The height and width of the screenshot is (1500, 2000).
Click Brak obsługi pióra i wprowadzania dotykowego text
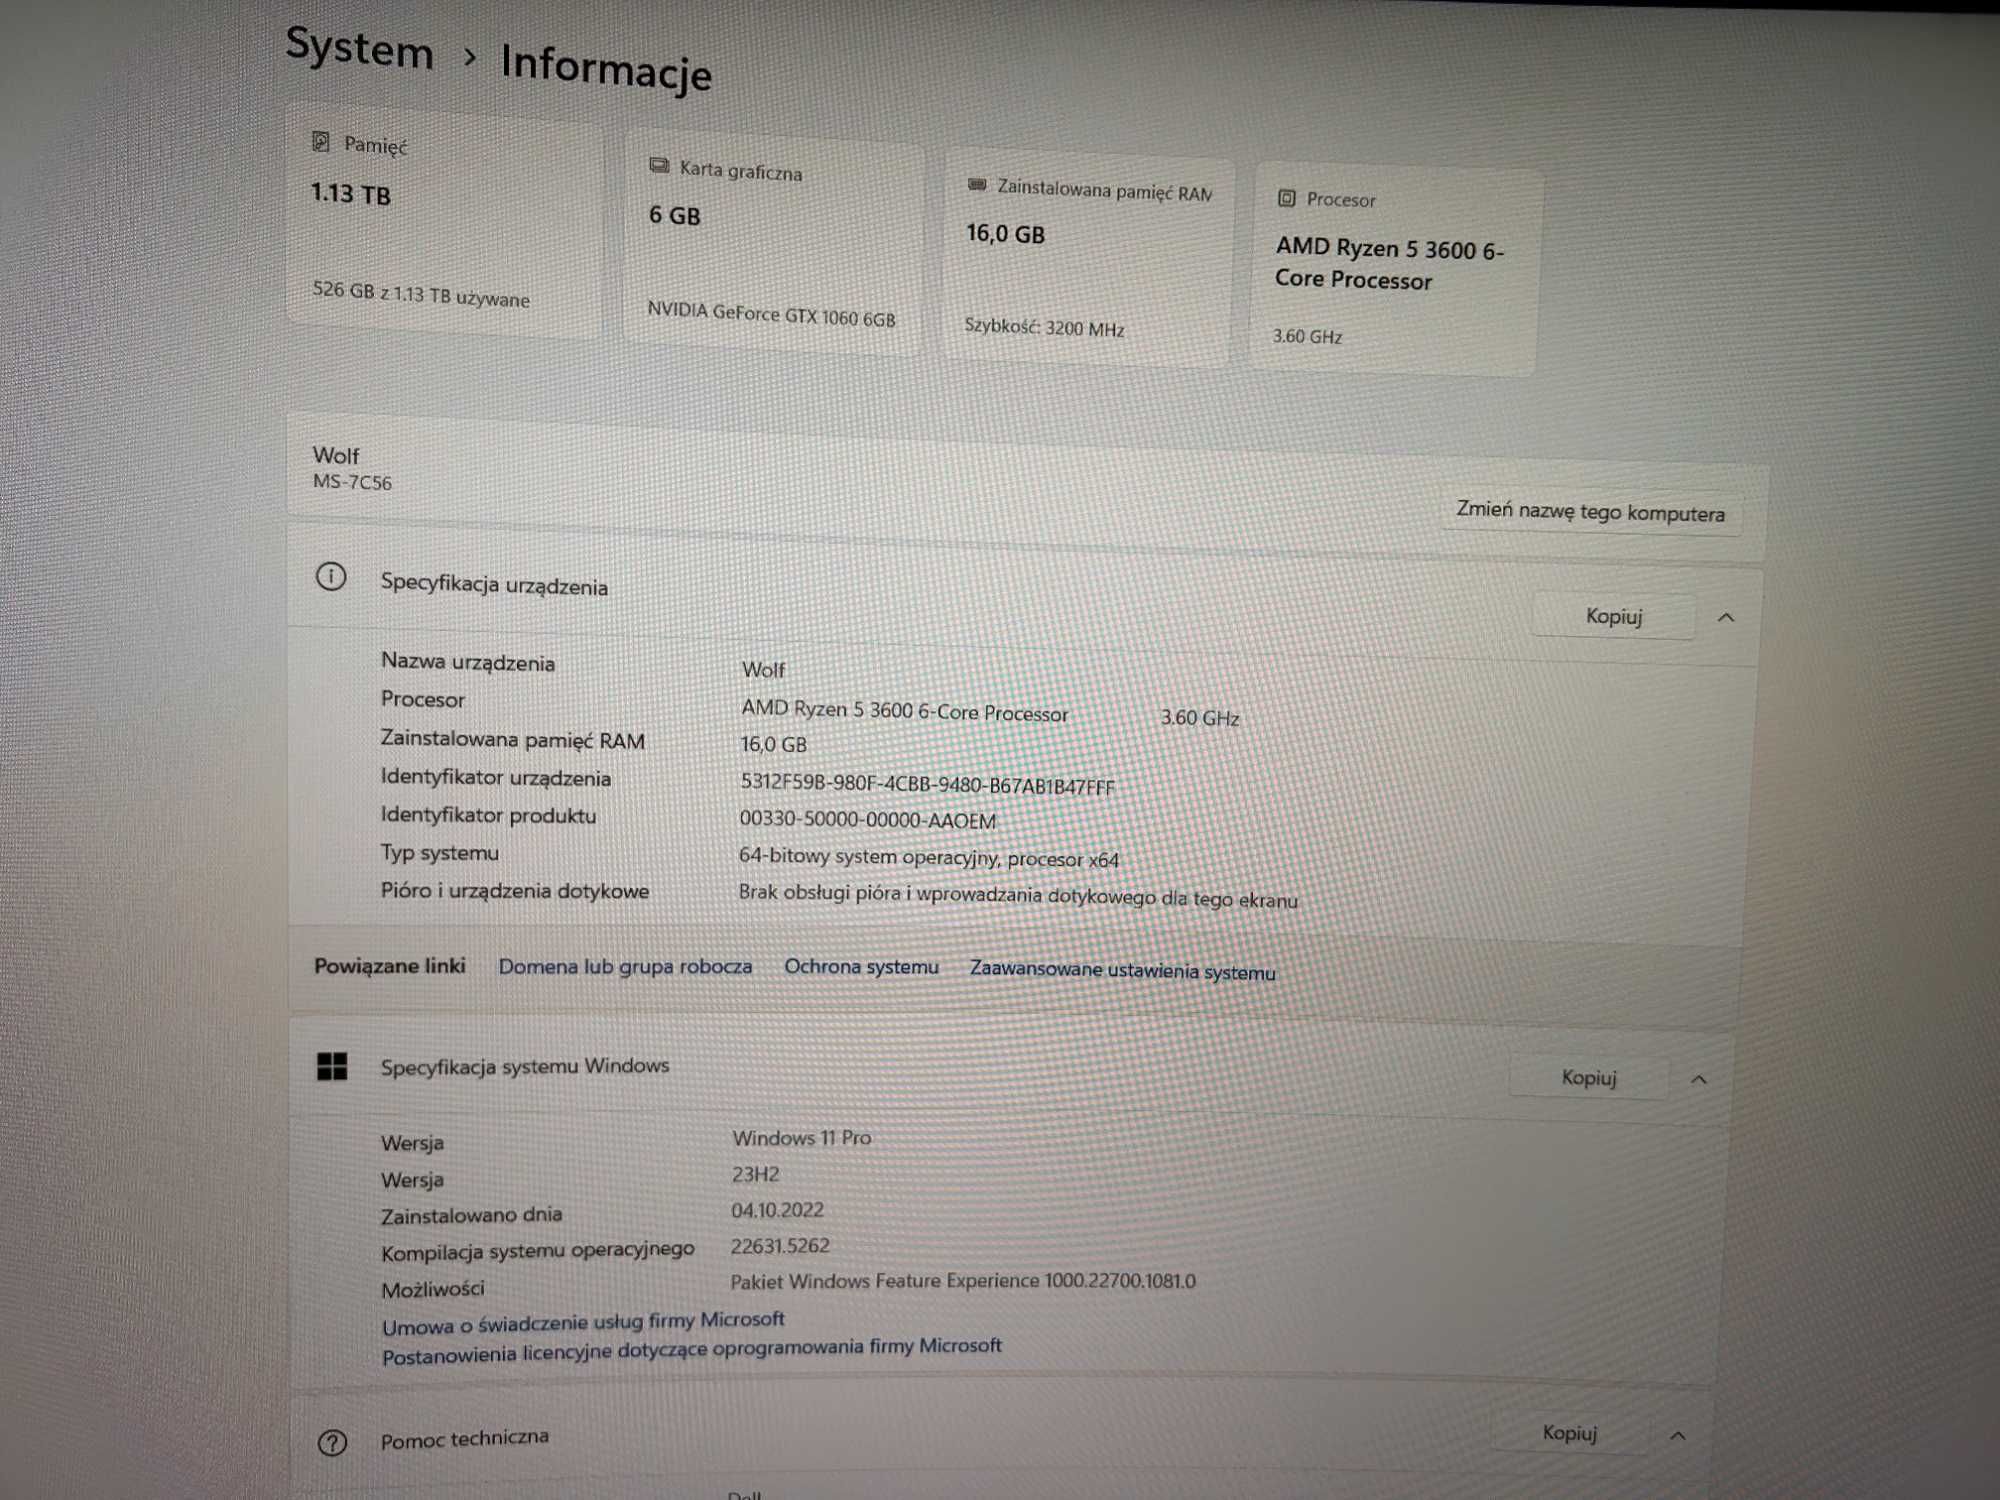(x=1018, y=896)
